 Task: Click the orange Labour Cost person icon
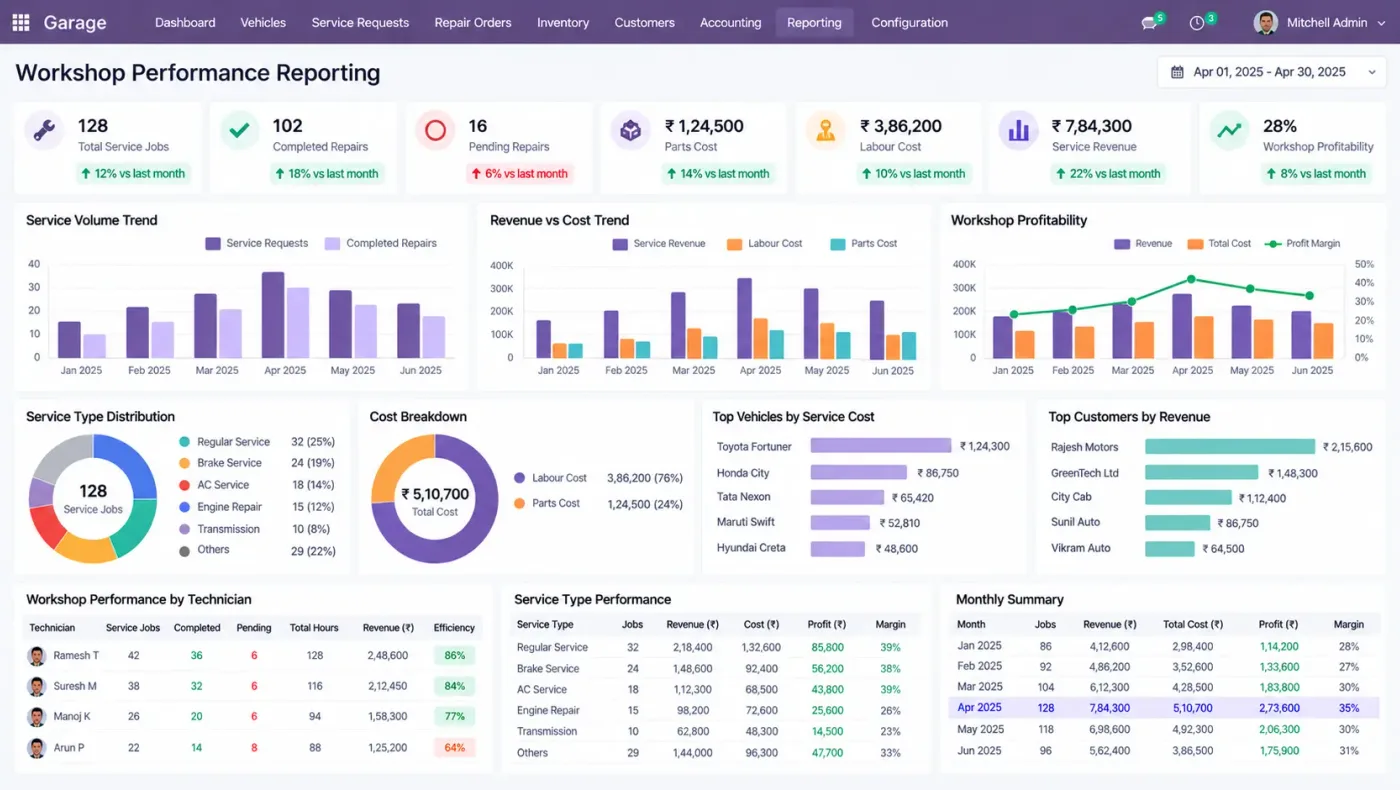(x=825, y=131)
